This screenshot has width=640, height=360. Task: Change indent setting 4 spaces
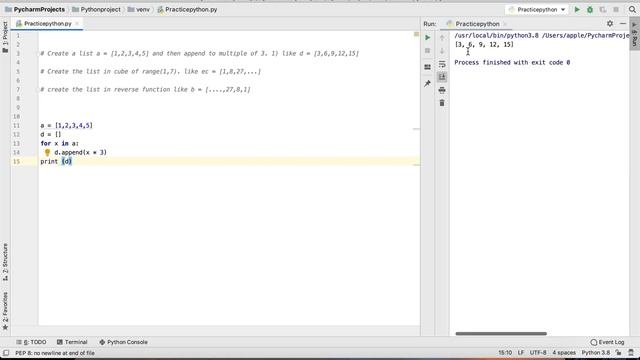click(564, 353)
